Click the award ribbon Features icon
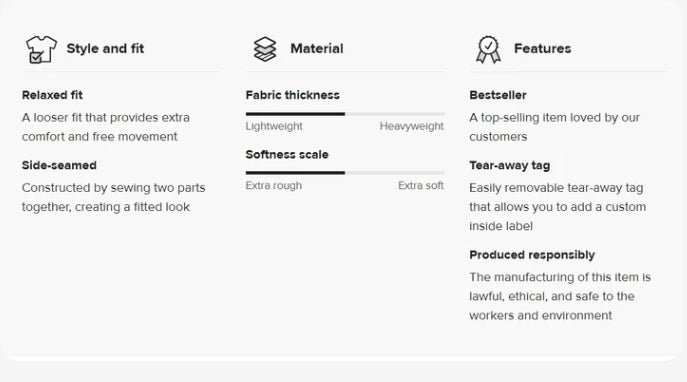Image resolution: width=687 pixels, height=382 pixels. click(x=489, y=50)
